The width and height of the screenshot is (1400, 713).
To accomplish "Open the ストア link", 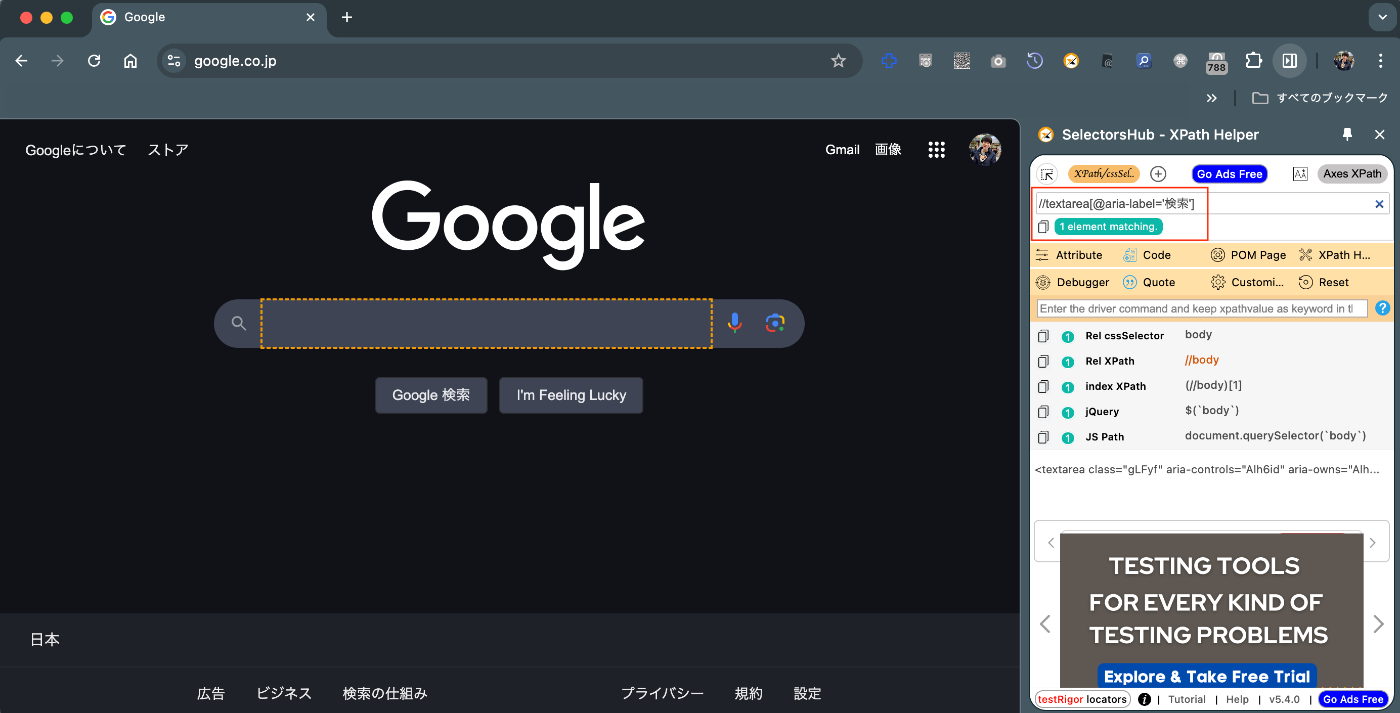I will [x=168, y=150].
